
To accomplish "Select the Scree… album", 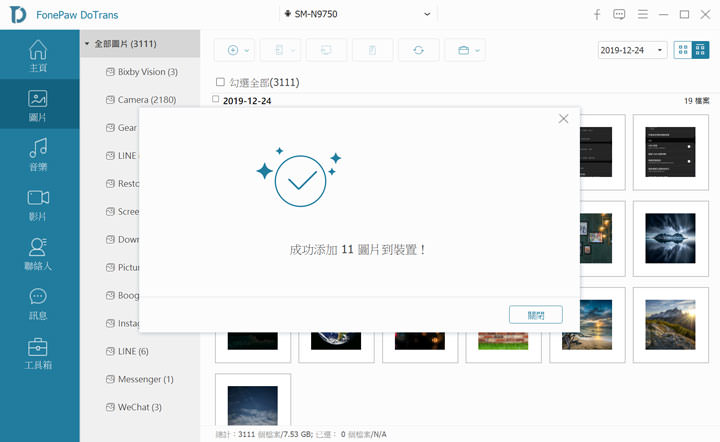I will (x=122, y=212).
